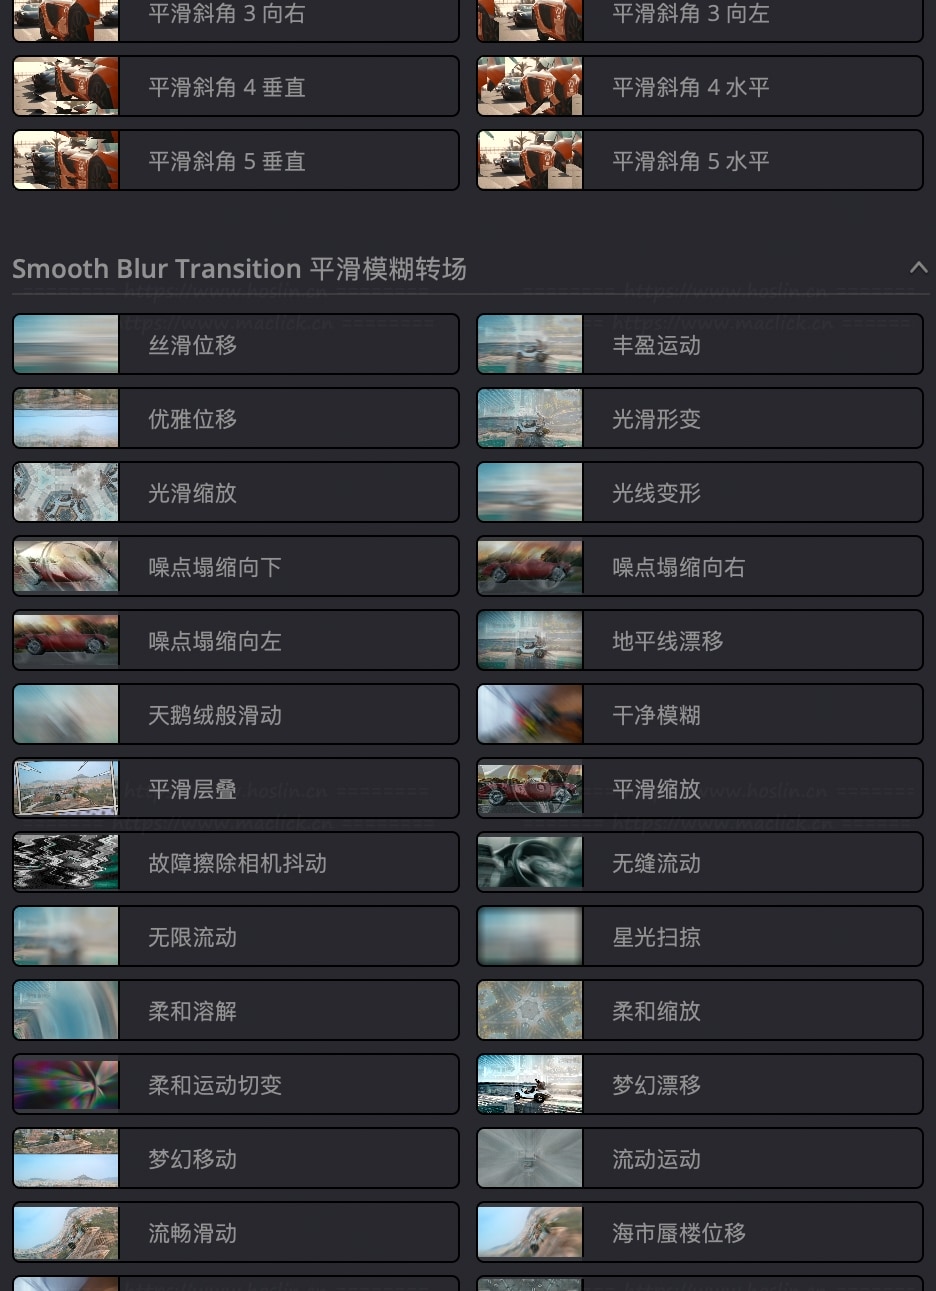The width and height of the screenshot is (936, 1291).
Task: Pick the 平滑层叠 preset thumbnail
Action: click(66, 789)
